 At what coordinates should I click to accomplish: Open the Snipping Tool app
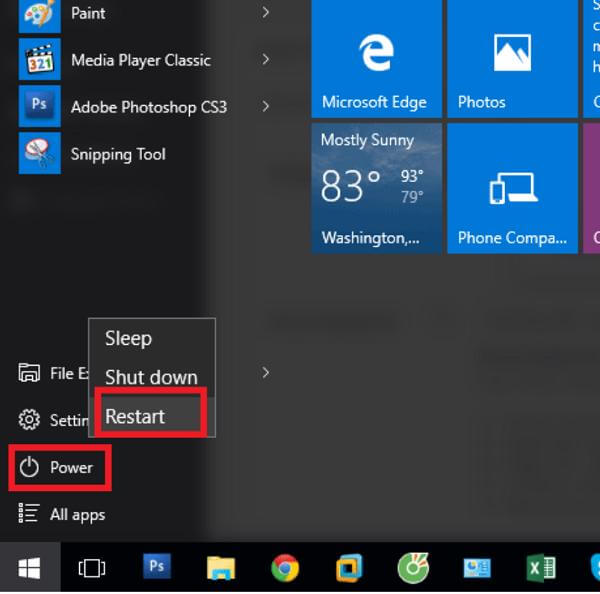117,154
